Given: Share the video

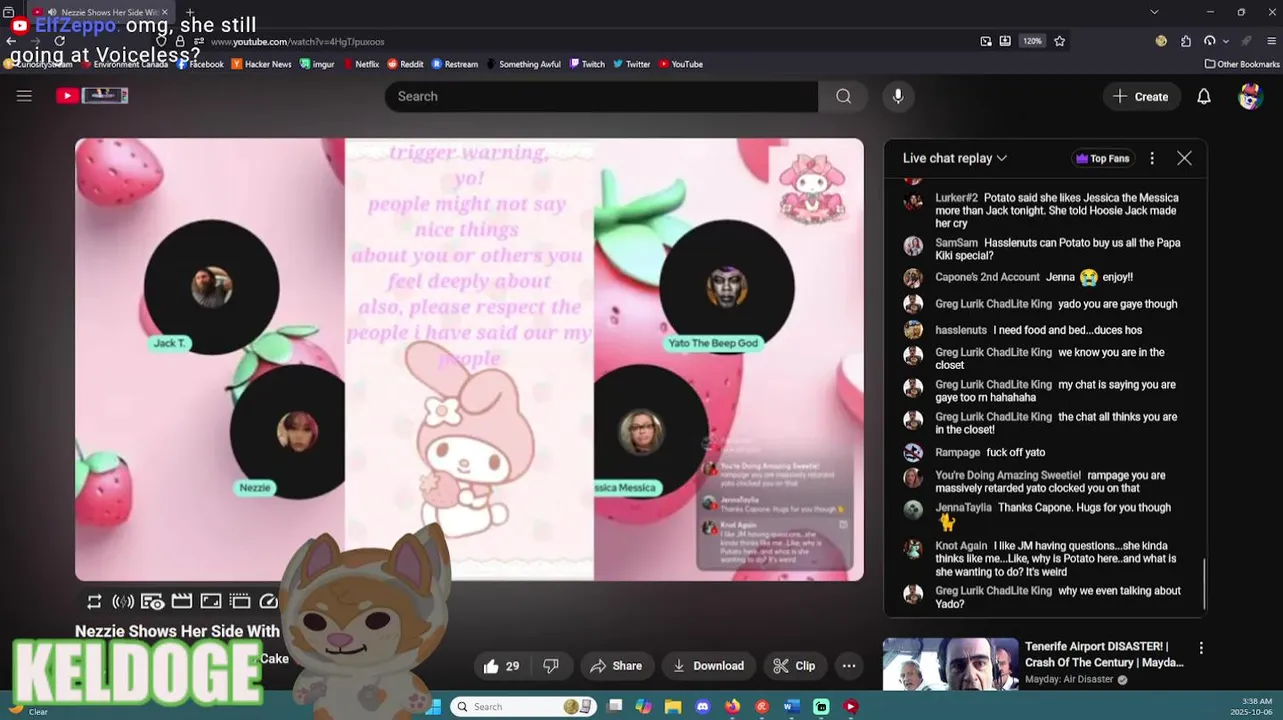Looking at the screenshot, I should [617, 666].
